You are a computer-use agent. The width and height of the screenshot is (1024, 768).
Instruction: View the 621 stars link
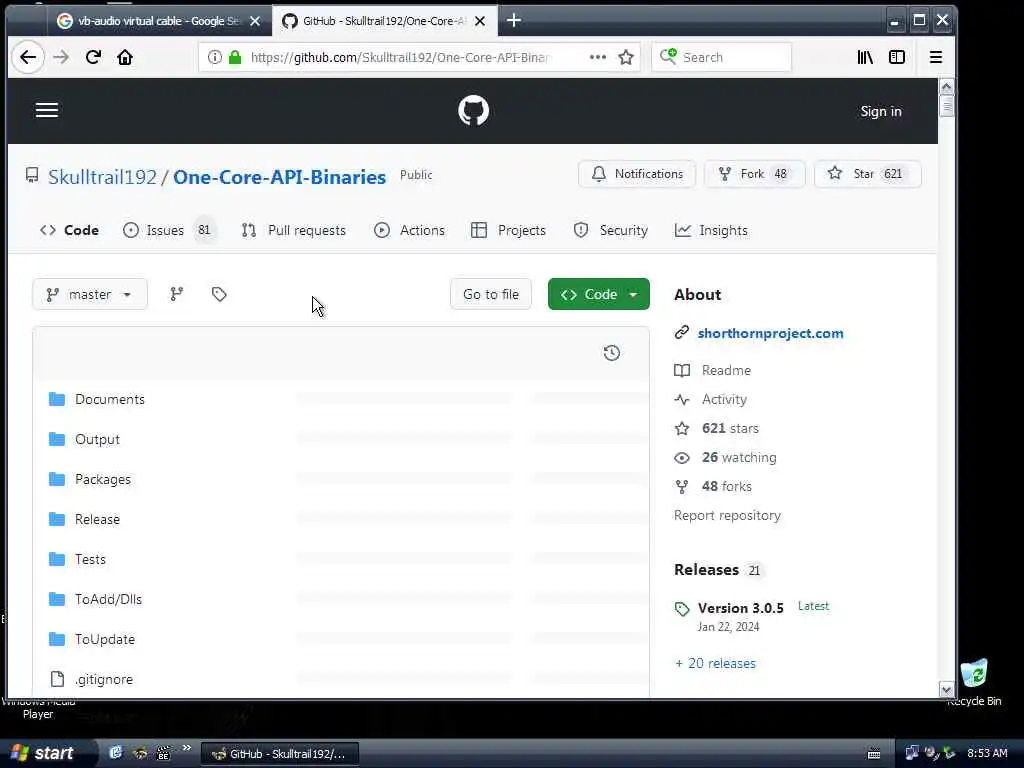(730, 428)
